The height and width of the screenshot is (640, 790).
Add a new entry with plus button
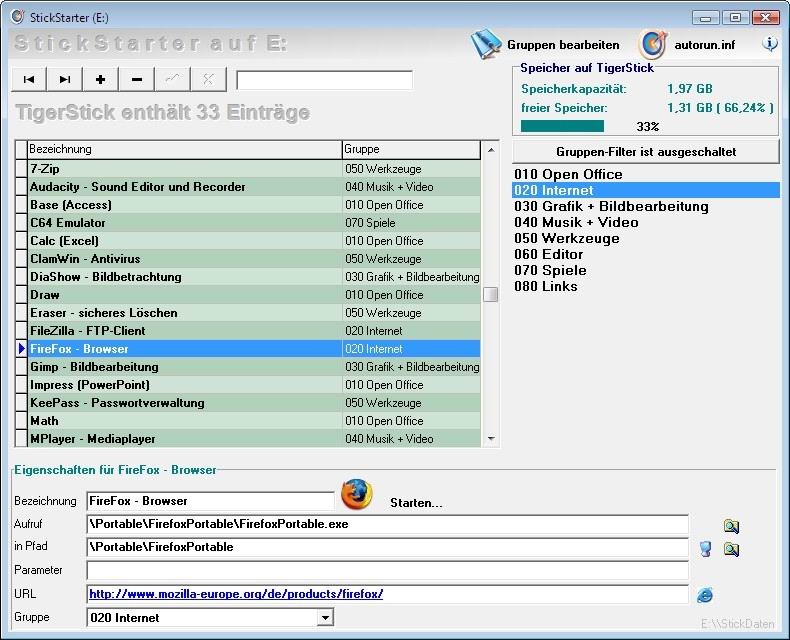click(x=100, y=80)
